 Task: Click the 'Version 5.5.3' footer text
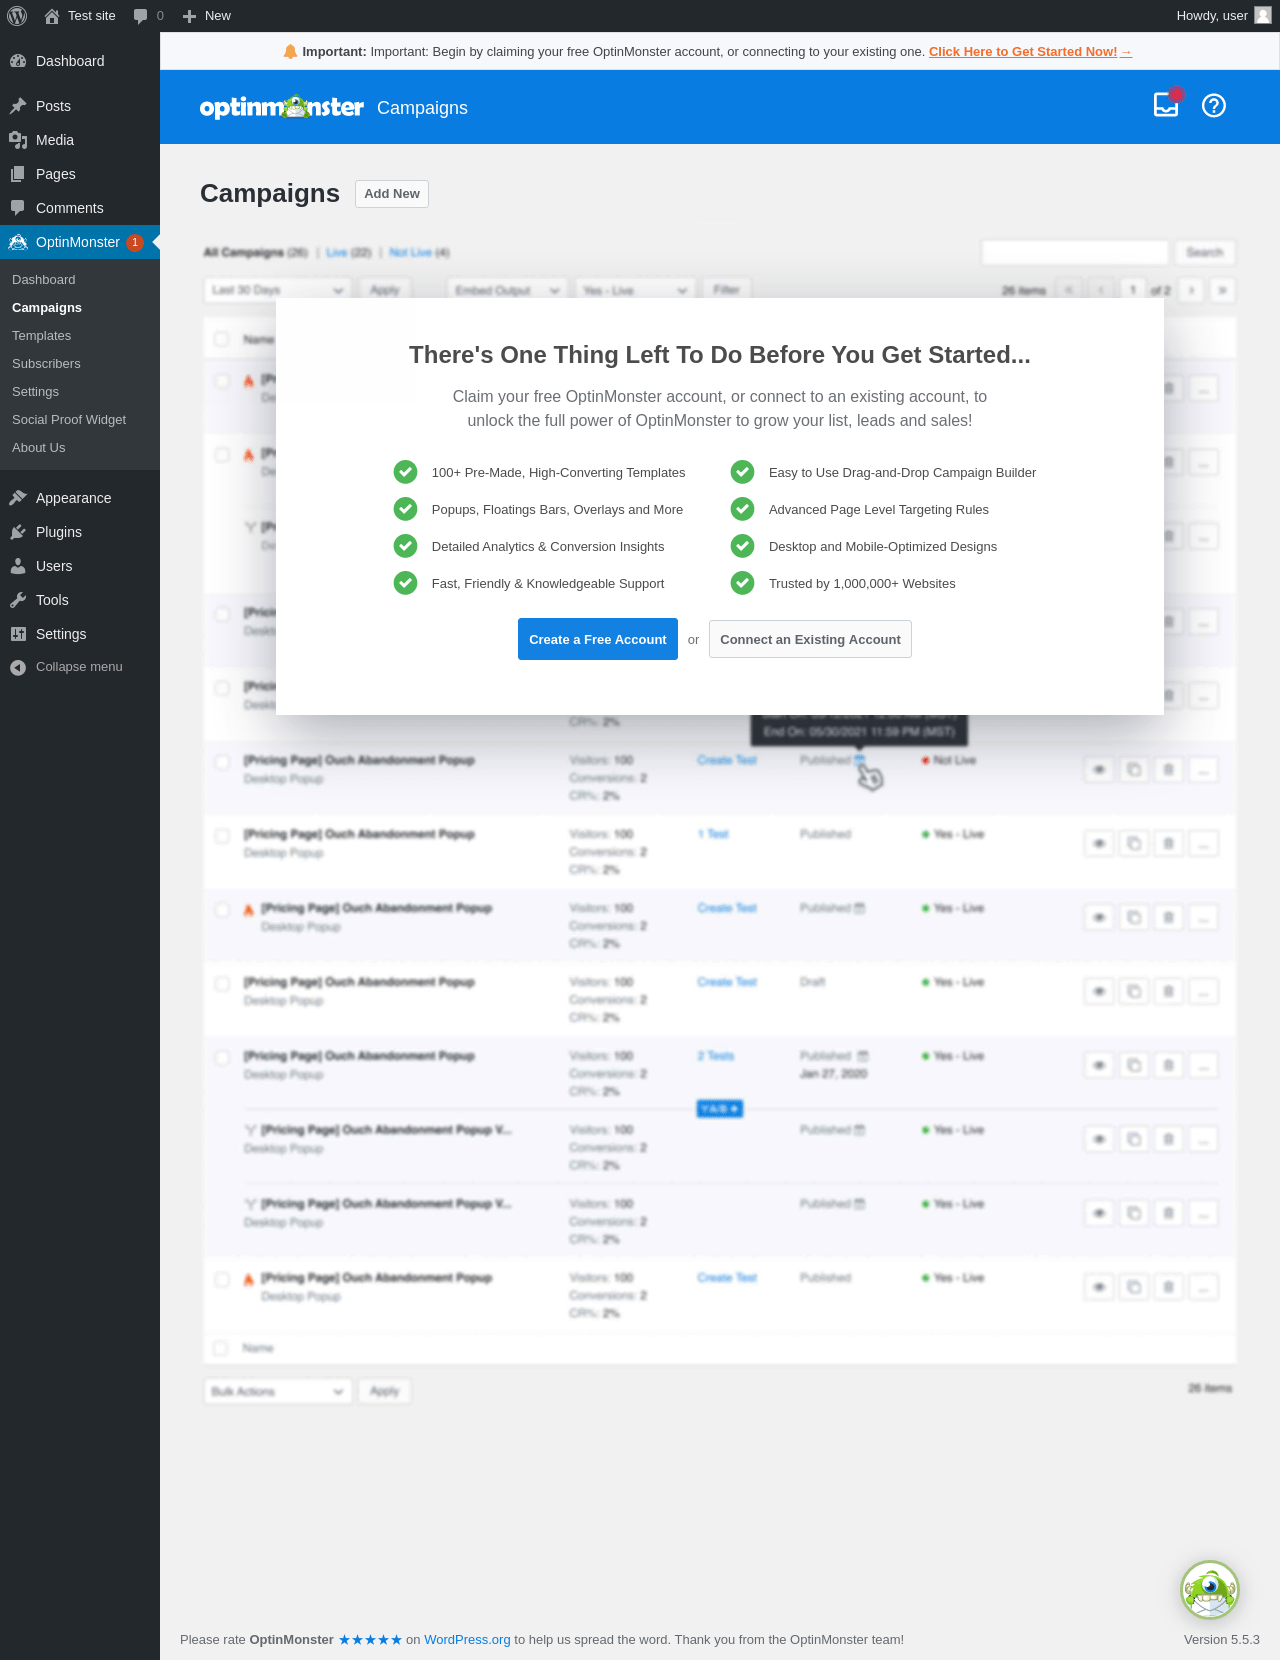[x=1222, y=1639]
